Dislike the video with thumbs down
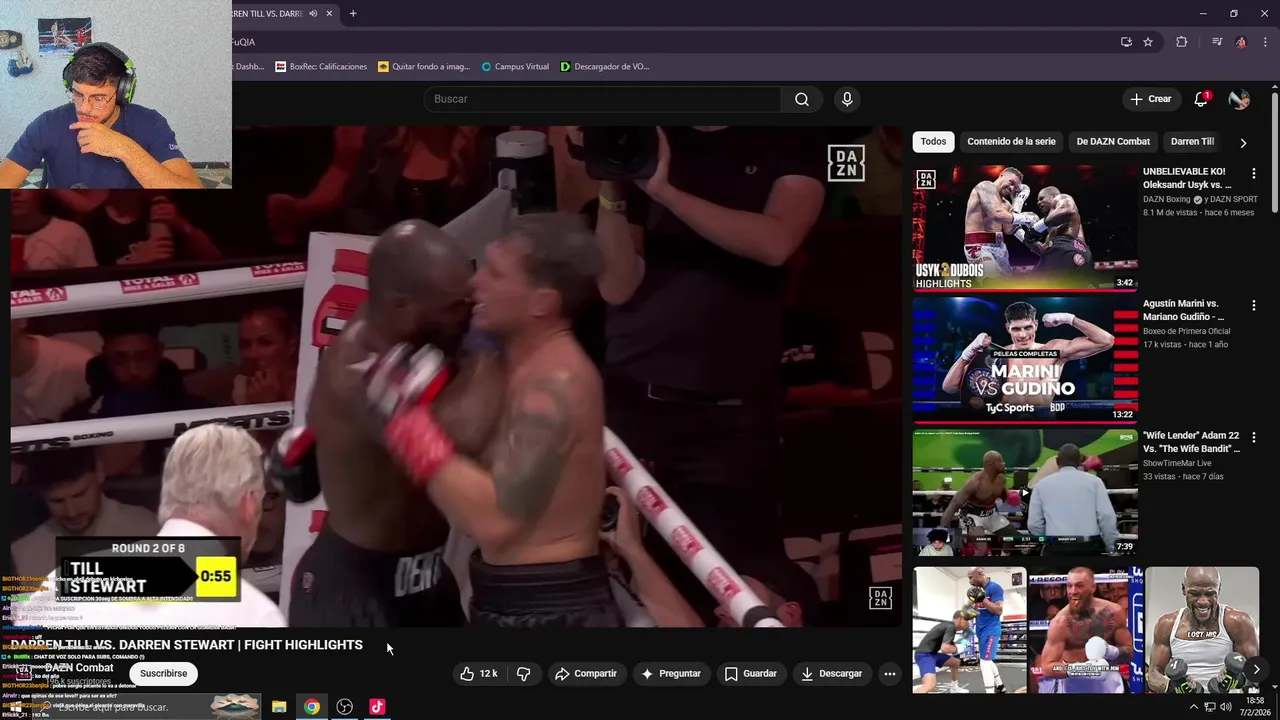Screen dimensions: 1280x720 click(523, 674)
